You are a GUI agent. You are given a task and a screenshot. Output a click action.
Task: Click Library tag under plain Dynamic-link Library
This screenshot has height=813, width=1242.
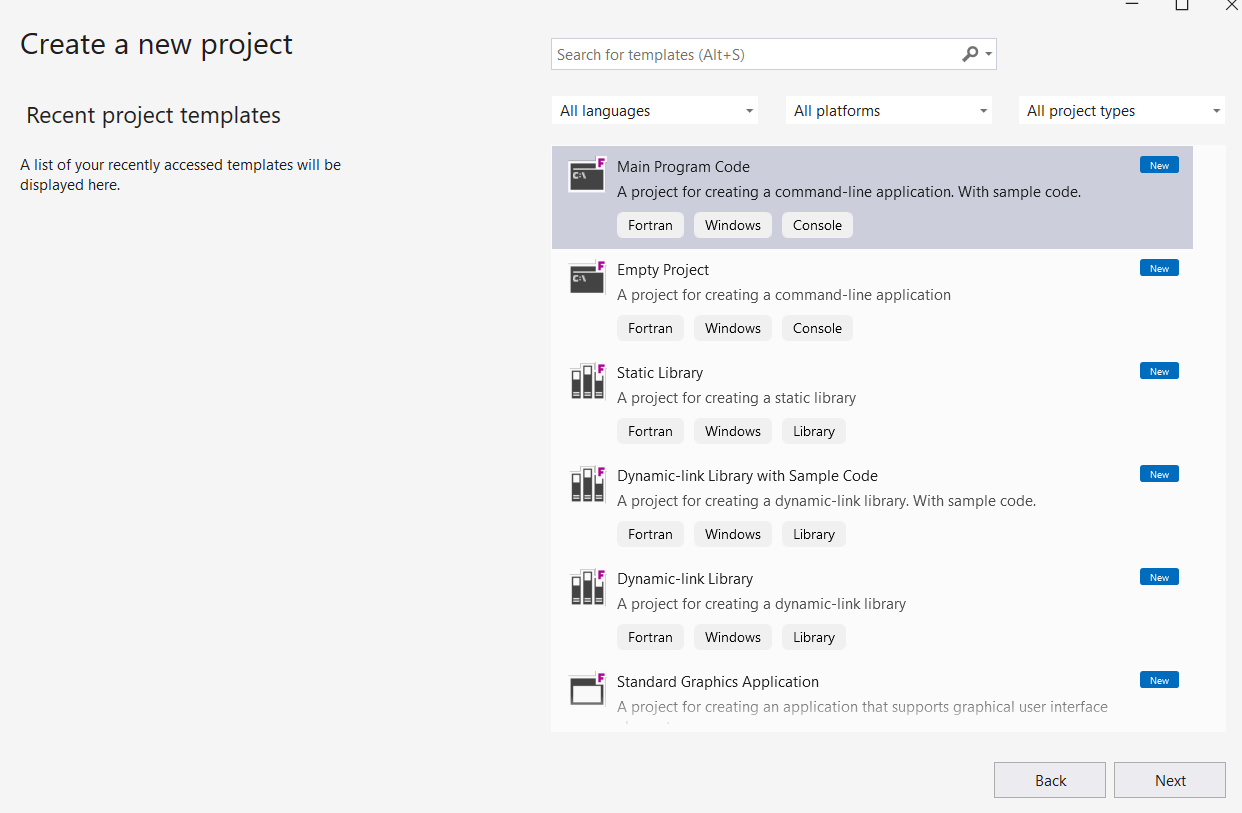pos(814,637)
